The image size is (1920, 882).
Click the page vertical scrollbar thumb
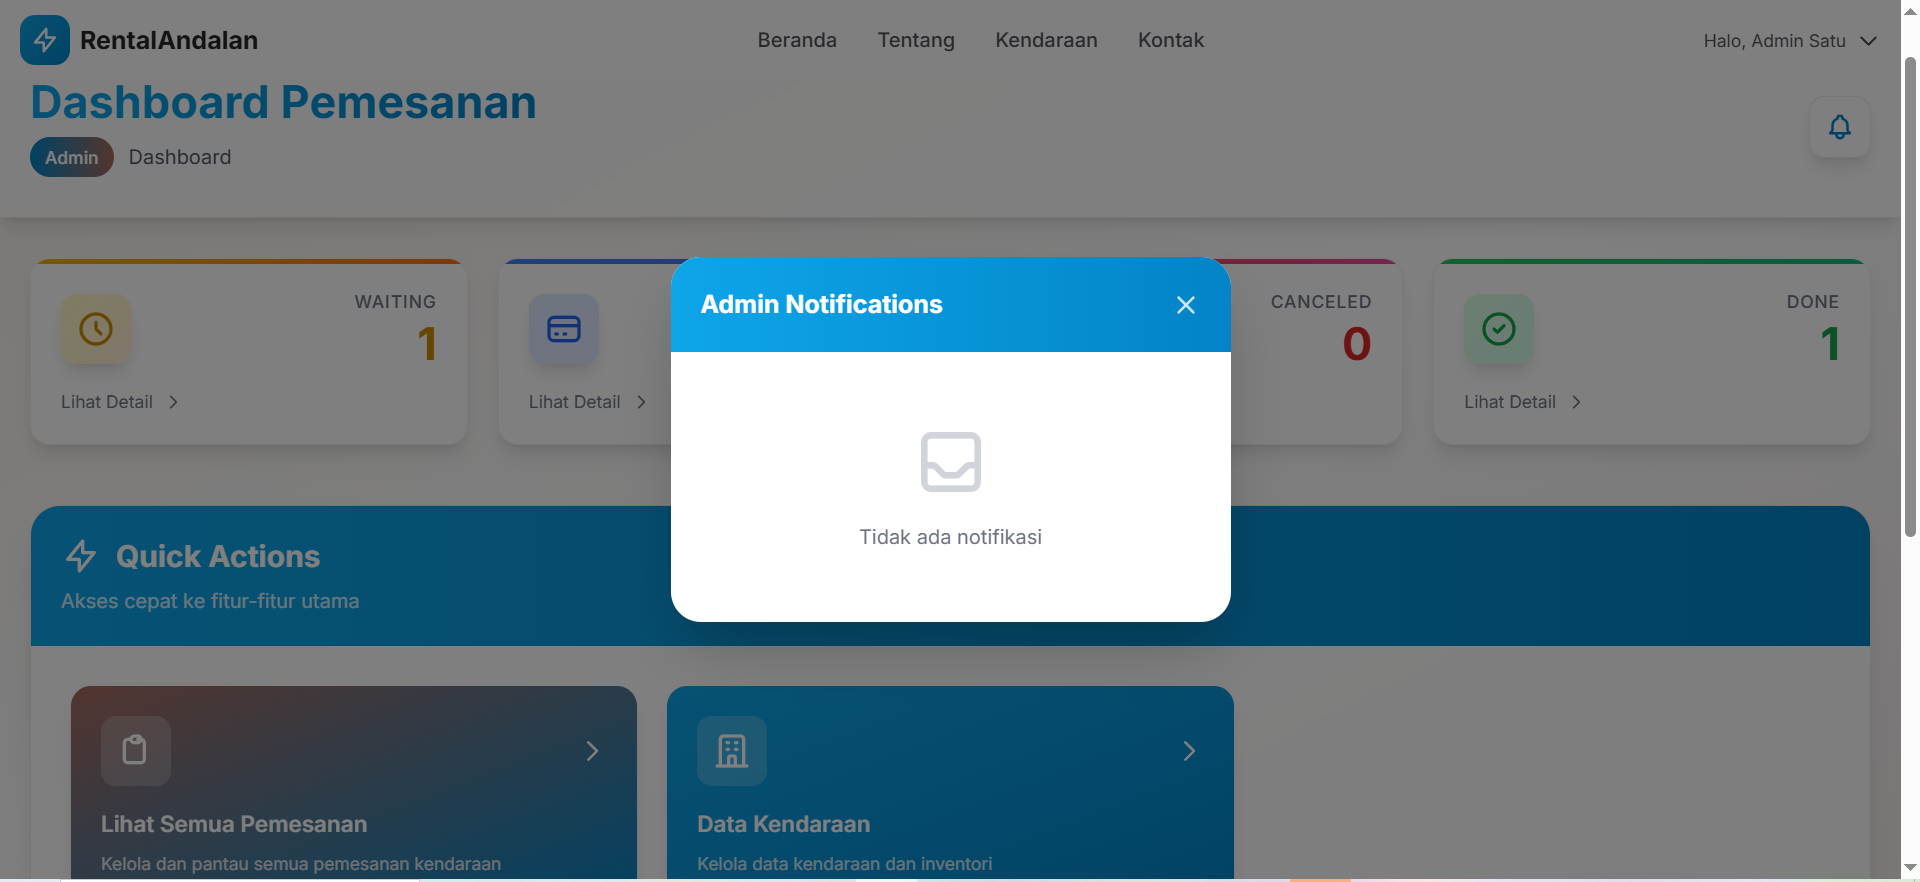tap(1910, 300)
